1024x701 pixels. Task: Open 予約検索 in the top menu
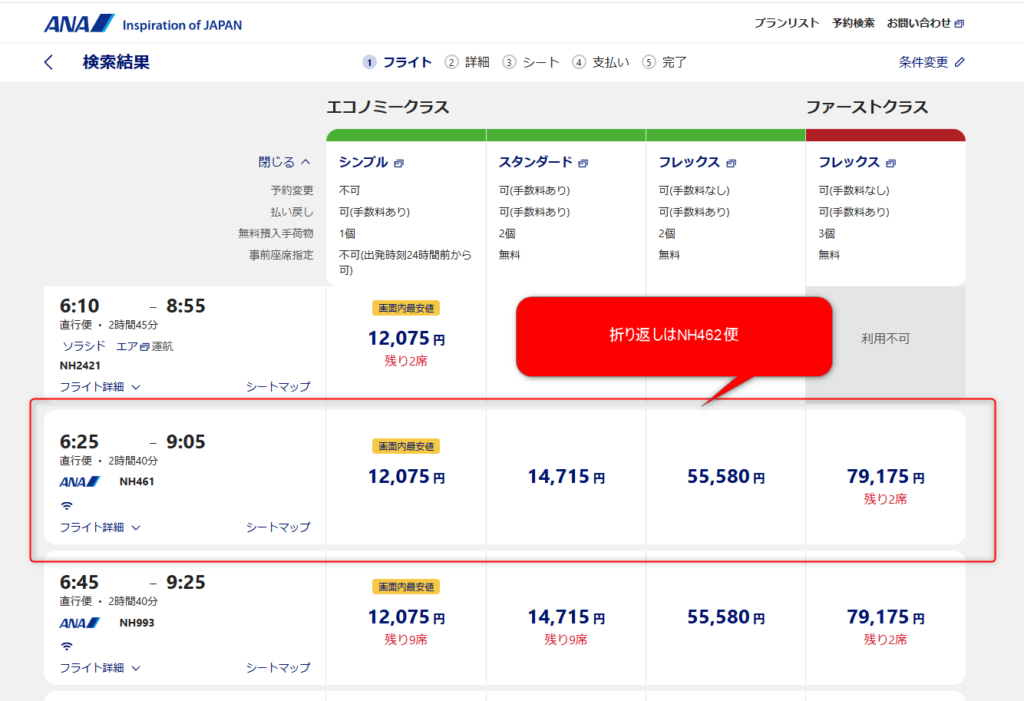click(853, 24)
